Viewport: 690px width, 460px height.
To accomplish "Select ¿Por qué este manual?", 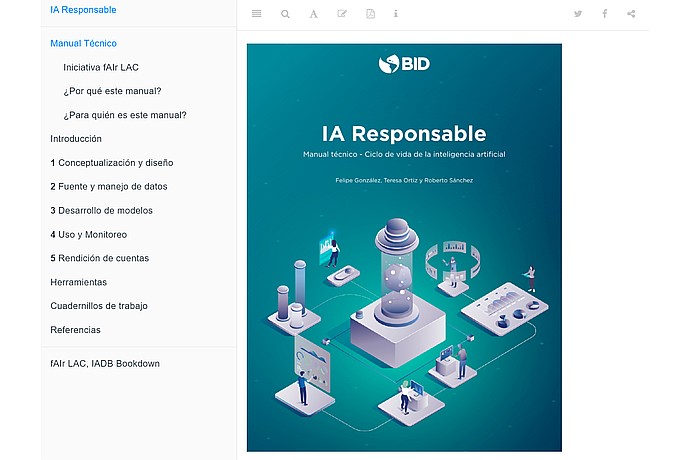I will 112,91.
